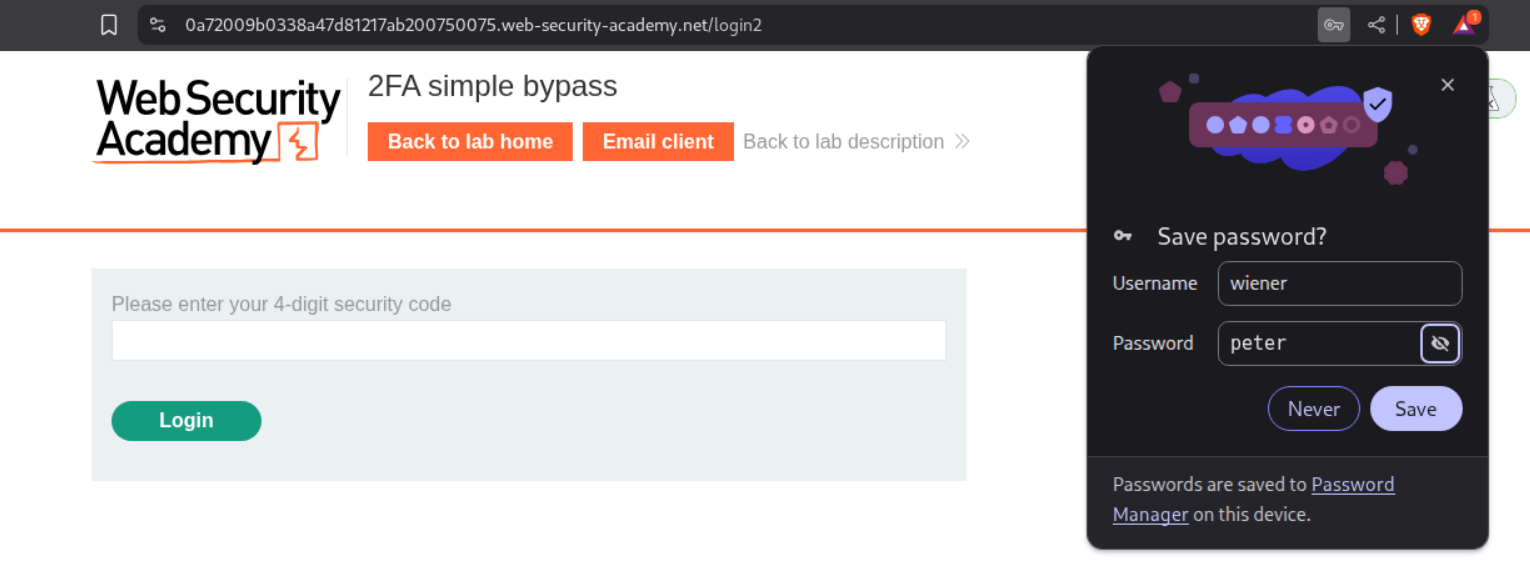The height and width of the screenshot is (571, 1530).
Task: Open the Email client button
Action: coord(658,142)
